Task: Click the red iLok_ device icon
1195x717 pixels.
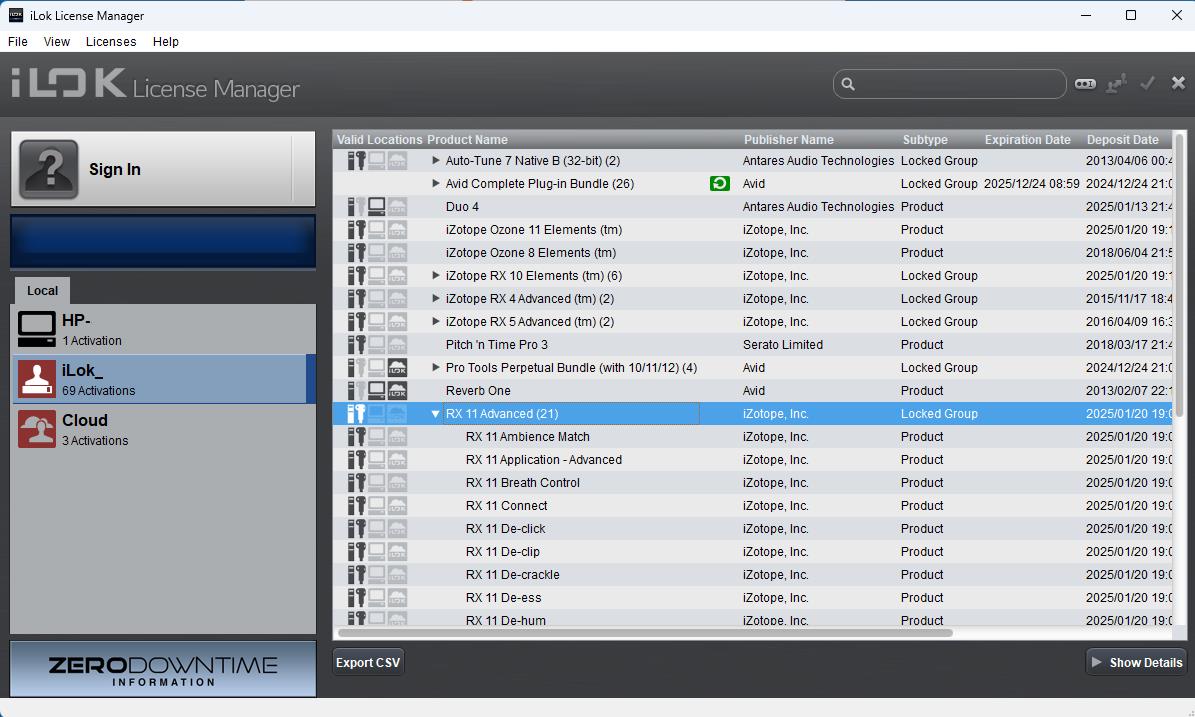Action: (x=37, y=379)
